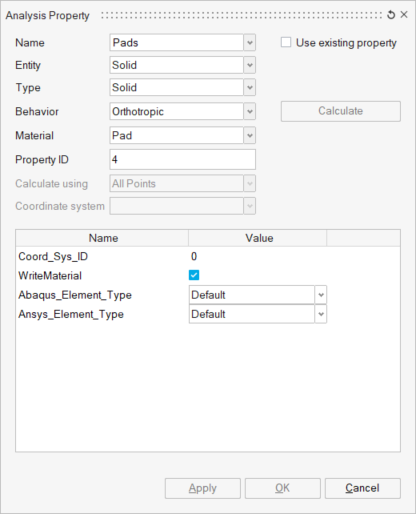
Task: Open the Type dropdown set to Solid
Action: pos(249,87)
